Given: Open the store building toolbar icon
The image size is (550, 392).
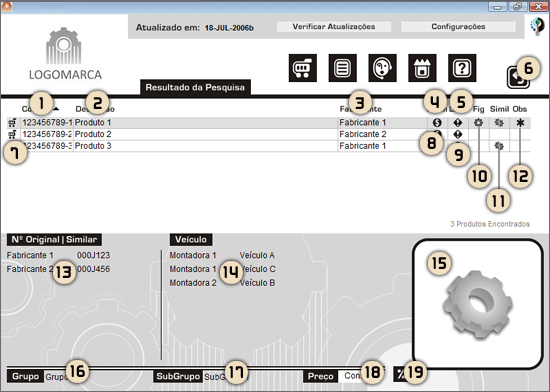Looking at the screenshot, I should pos(422,68).
